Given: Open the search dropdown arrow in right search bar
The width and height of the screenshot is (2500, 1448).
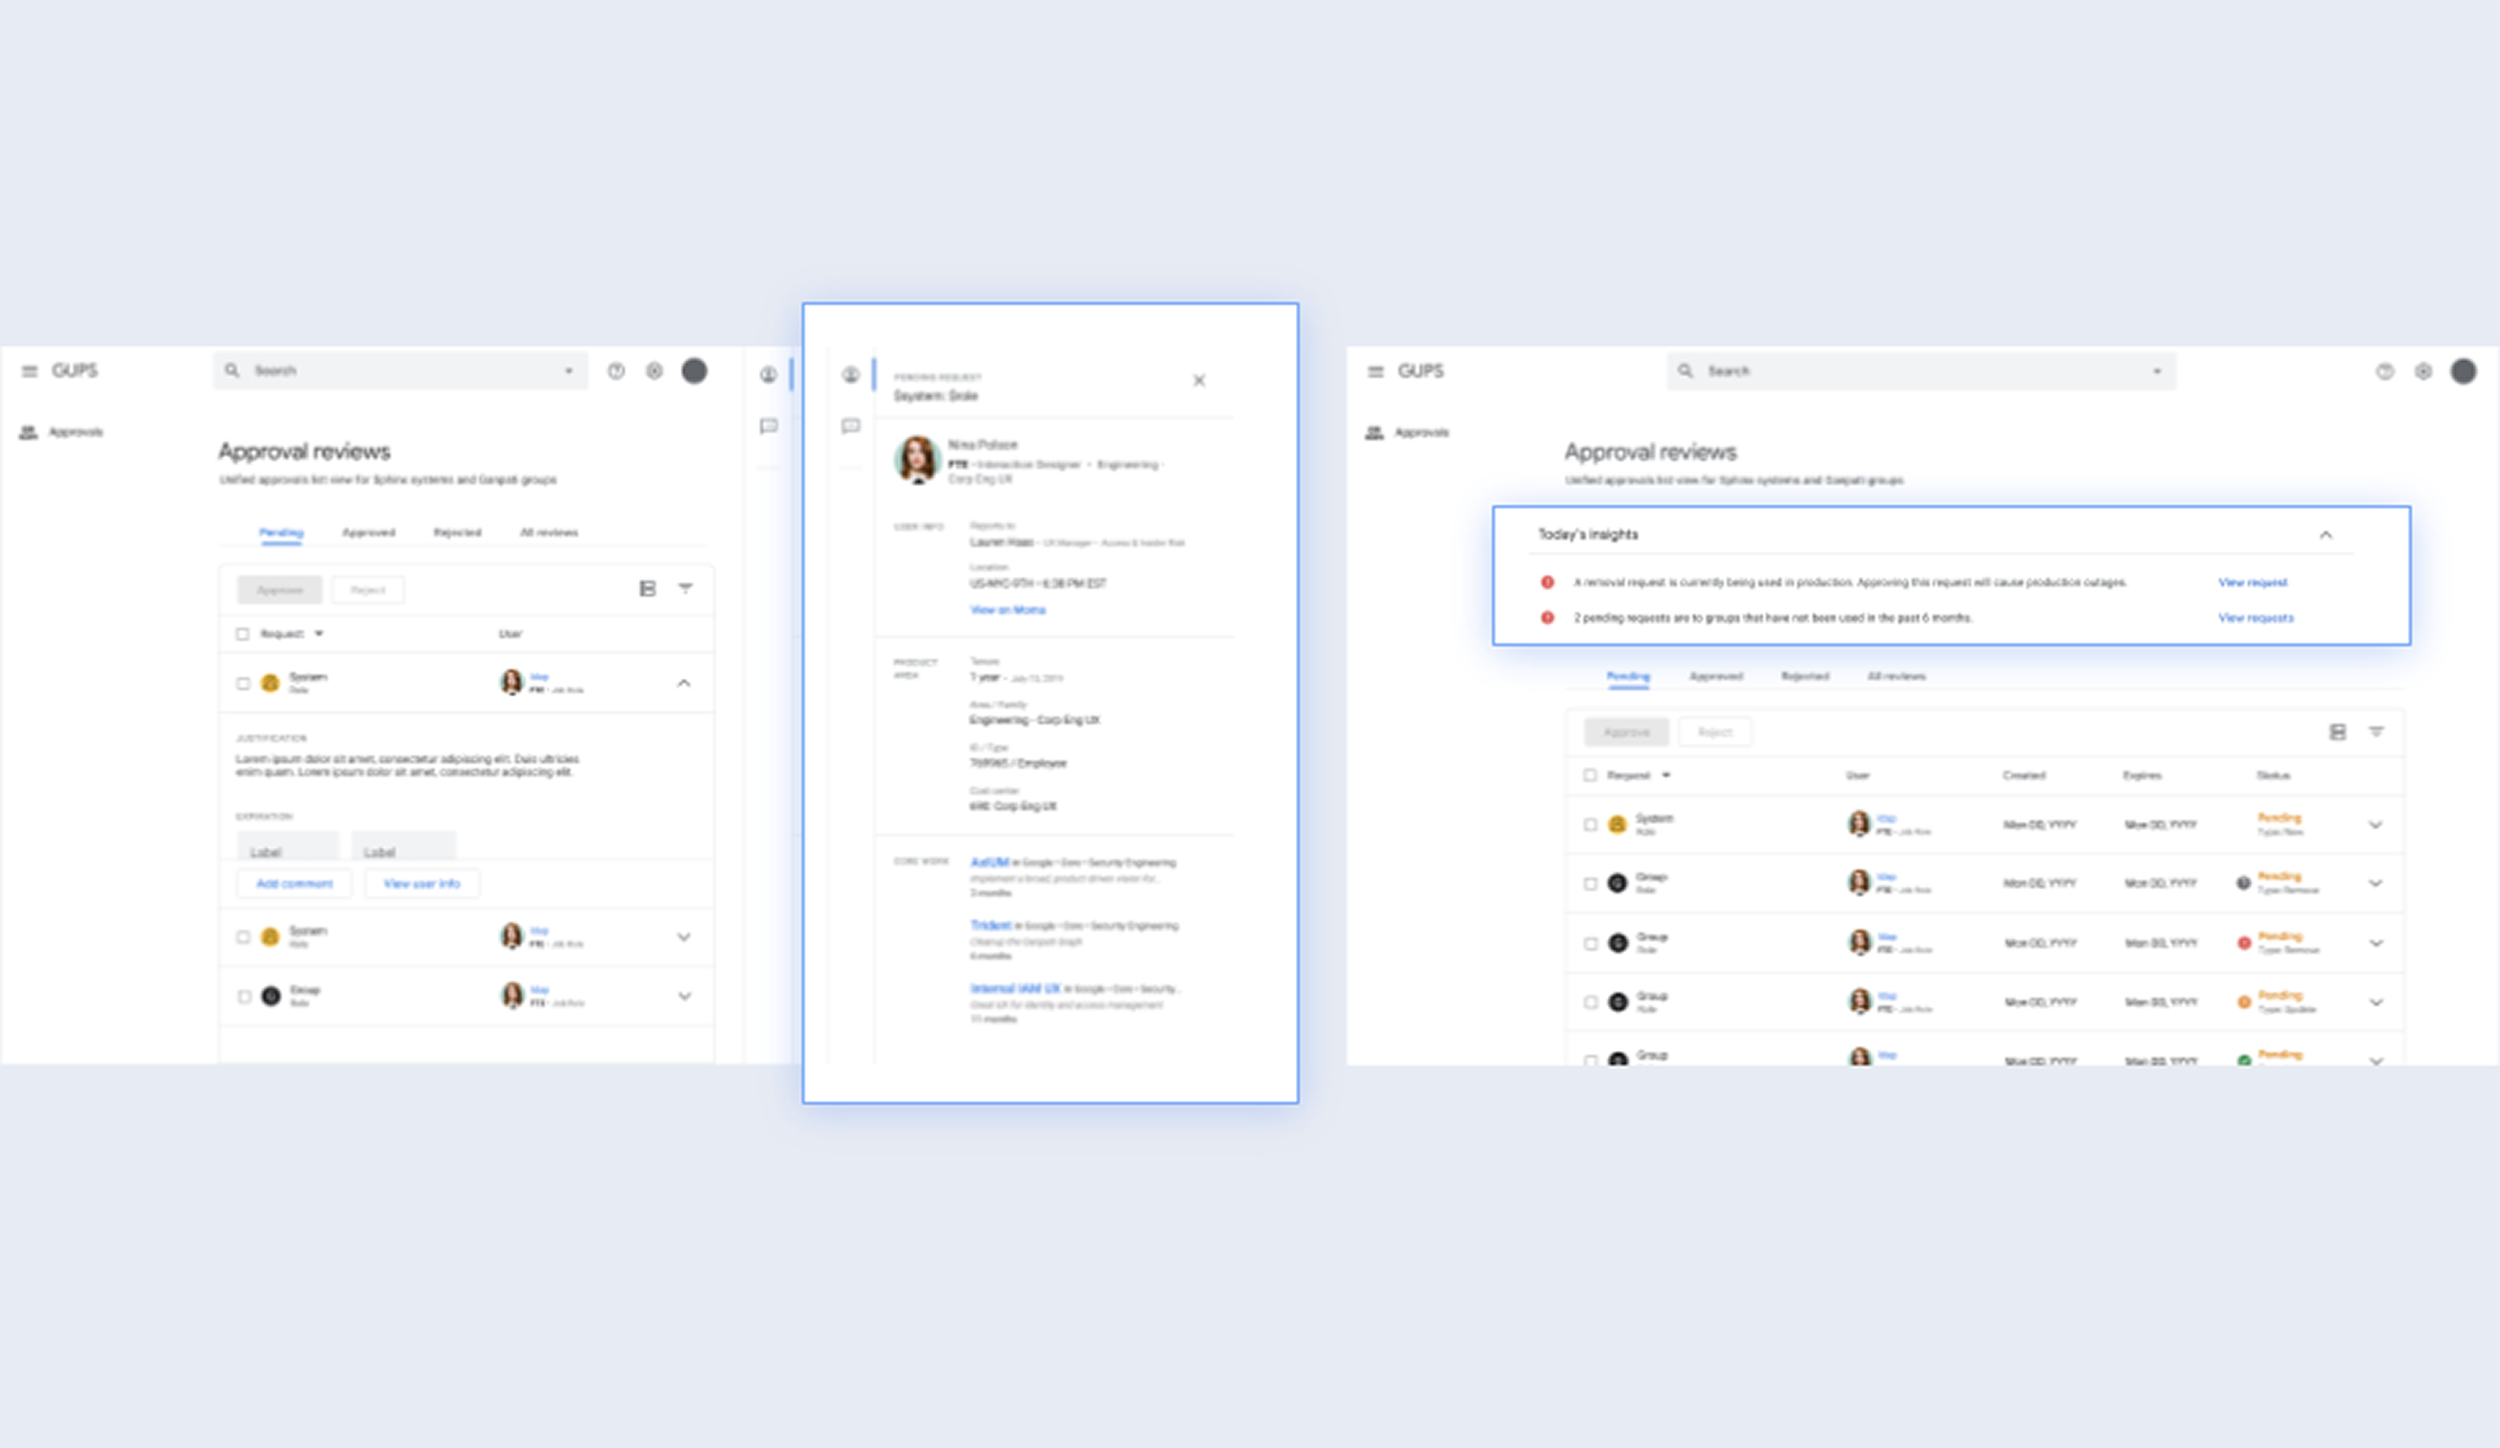Looking at the screenshot, I should pyautogui.click(x=2157, y=371).
